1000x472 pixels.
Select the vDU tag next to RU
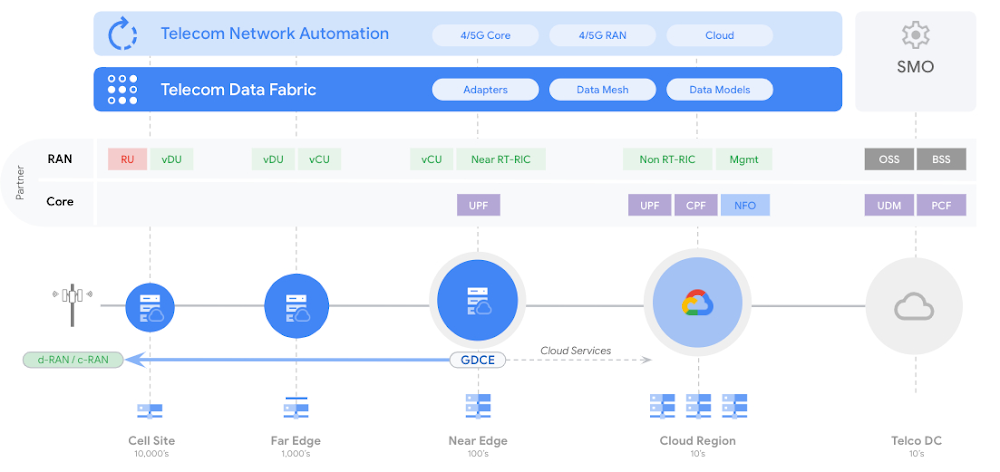coord(172,159)
